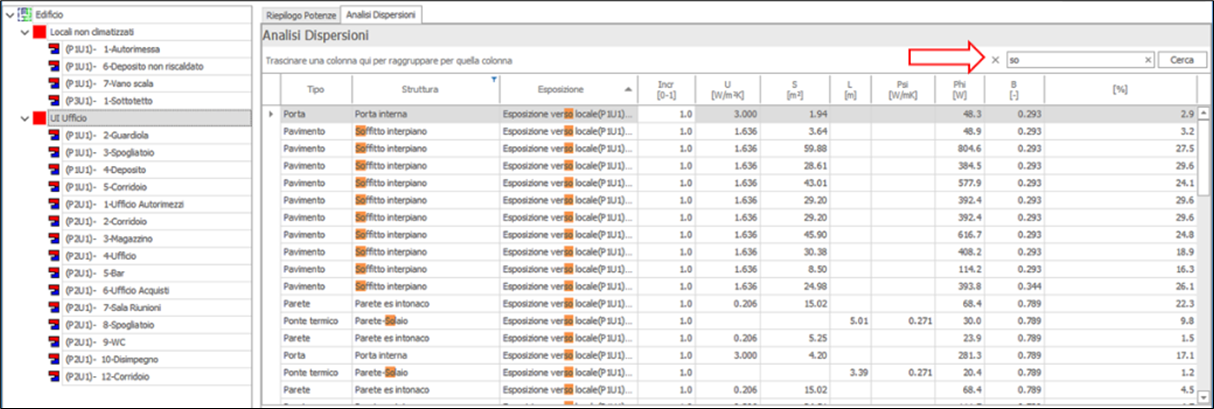This screenshot has height=409, width=1214.
Task: Click the room icon next to 7-Sala Riunioni
Action: (54, 307)
